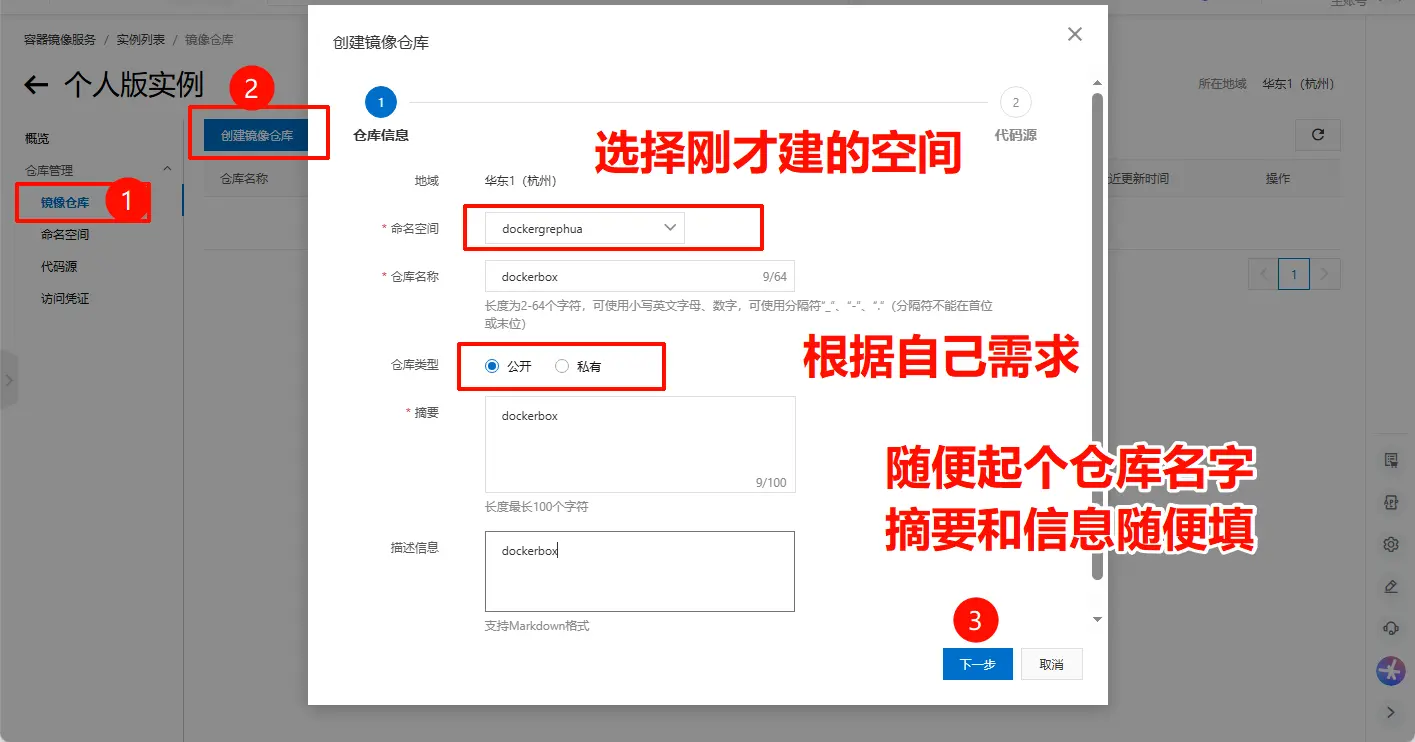Click the refresh icon above the table

tap(1317, 135)
